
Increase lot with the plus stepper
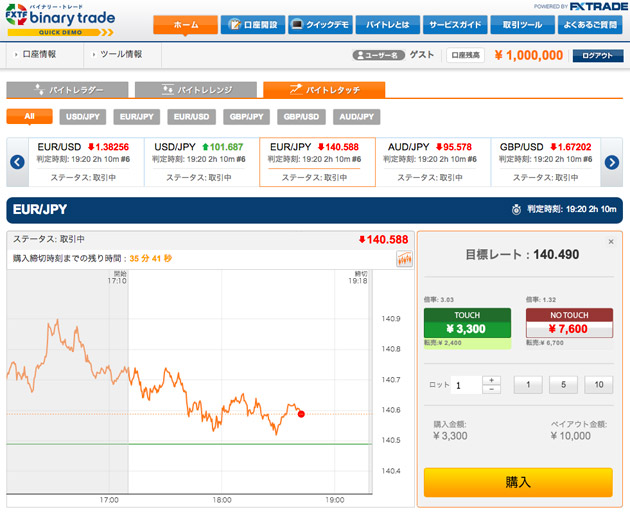pos(491,380)
